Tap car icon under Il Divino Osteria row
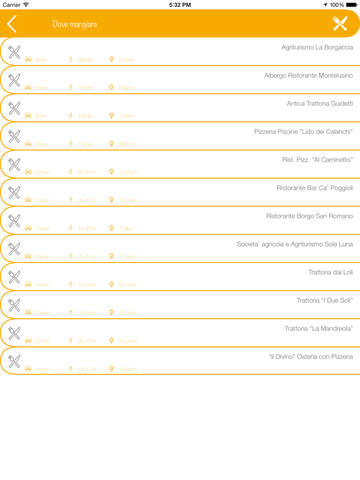The image size is (360, 480). coord(28,369)
